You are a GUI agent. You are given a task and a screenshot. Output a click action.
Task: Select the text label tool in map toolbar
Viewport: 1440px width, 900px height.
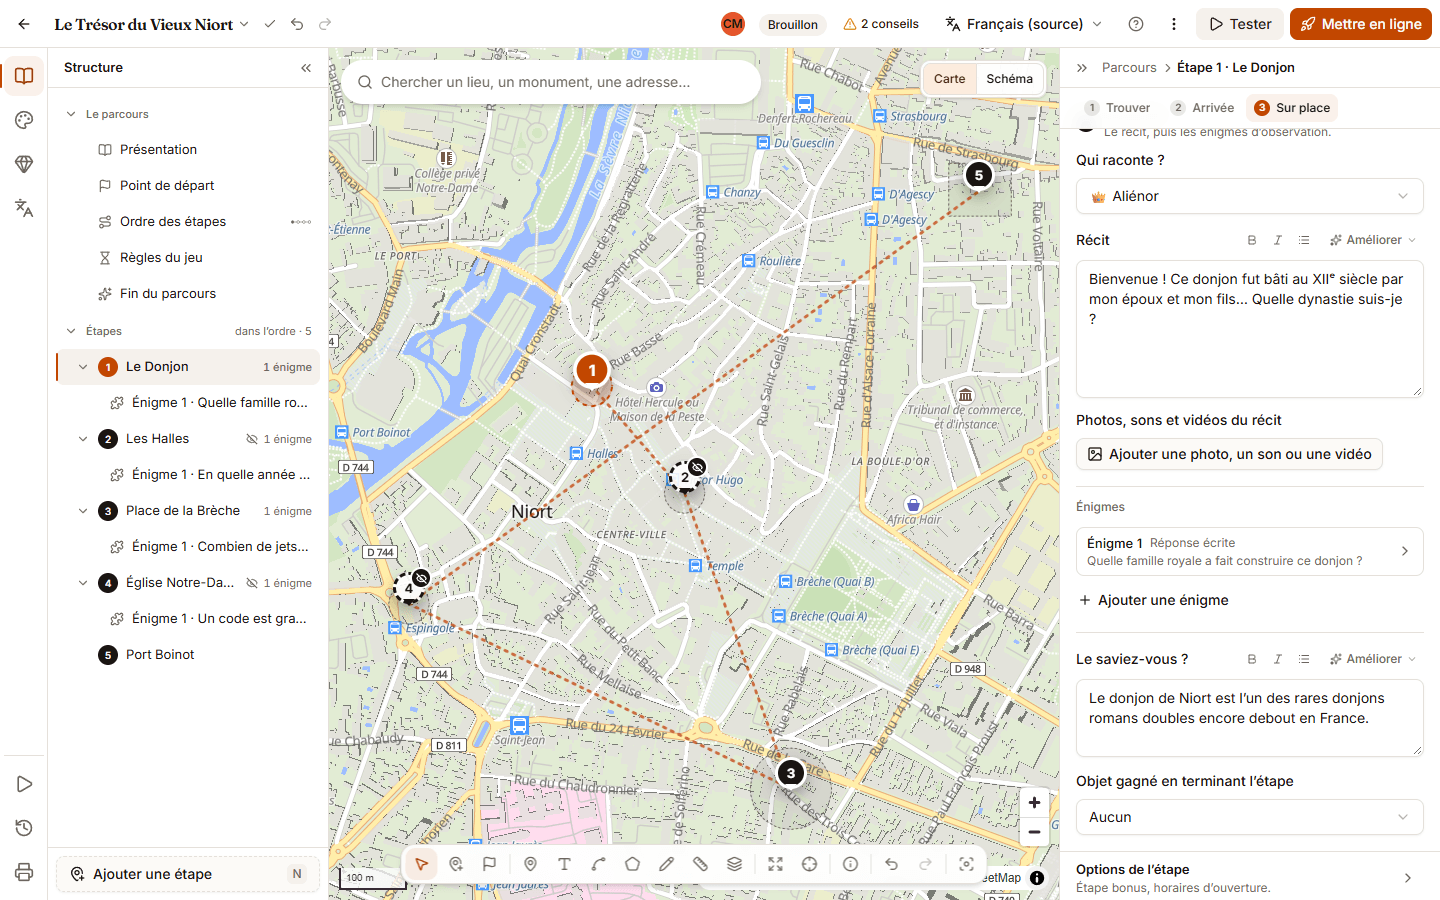click(564, 864)
